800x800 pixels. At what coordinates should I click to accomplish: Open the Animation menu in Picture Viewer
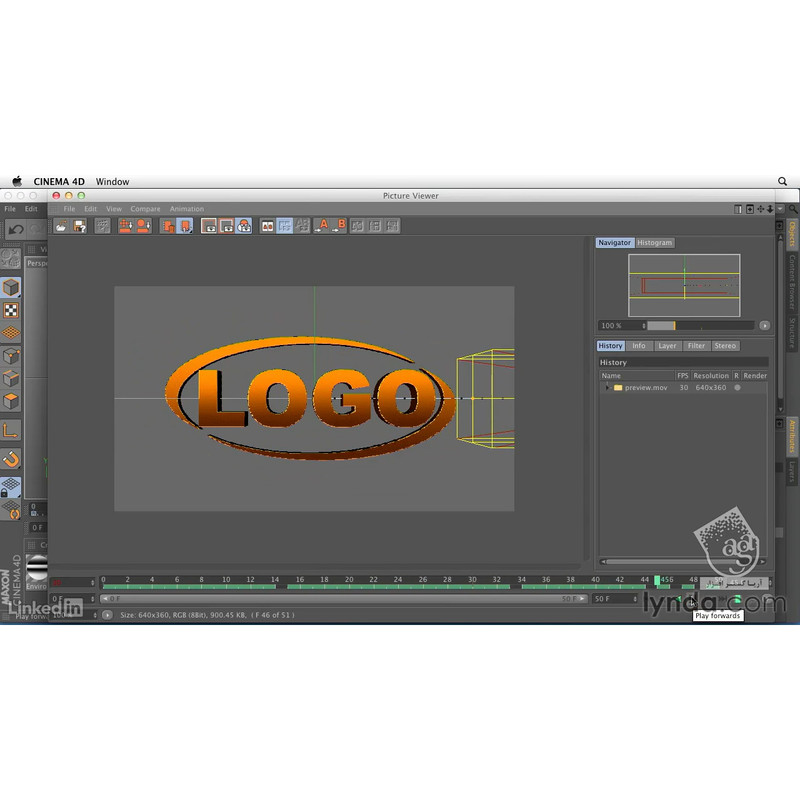(x=187, y=209)
